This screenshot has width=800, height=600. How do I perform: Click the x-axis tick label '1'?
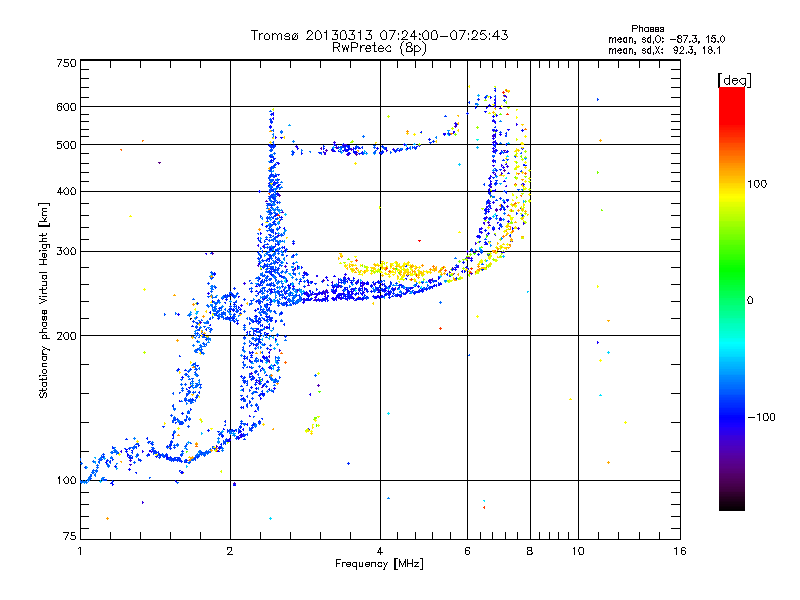[80, 551]
